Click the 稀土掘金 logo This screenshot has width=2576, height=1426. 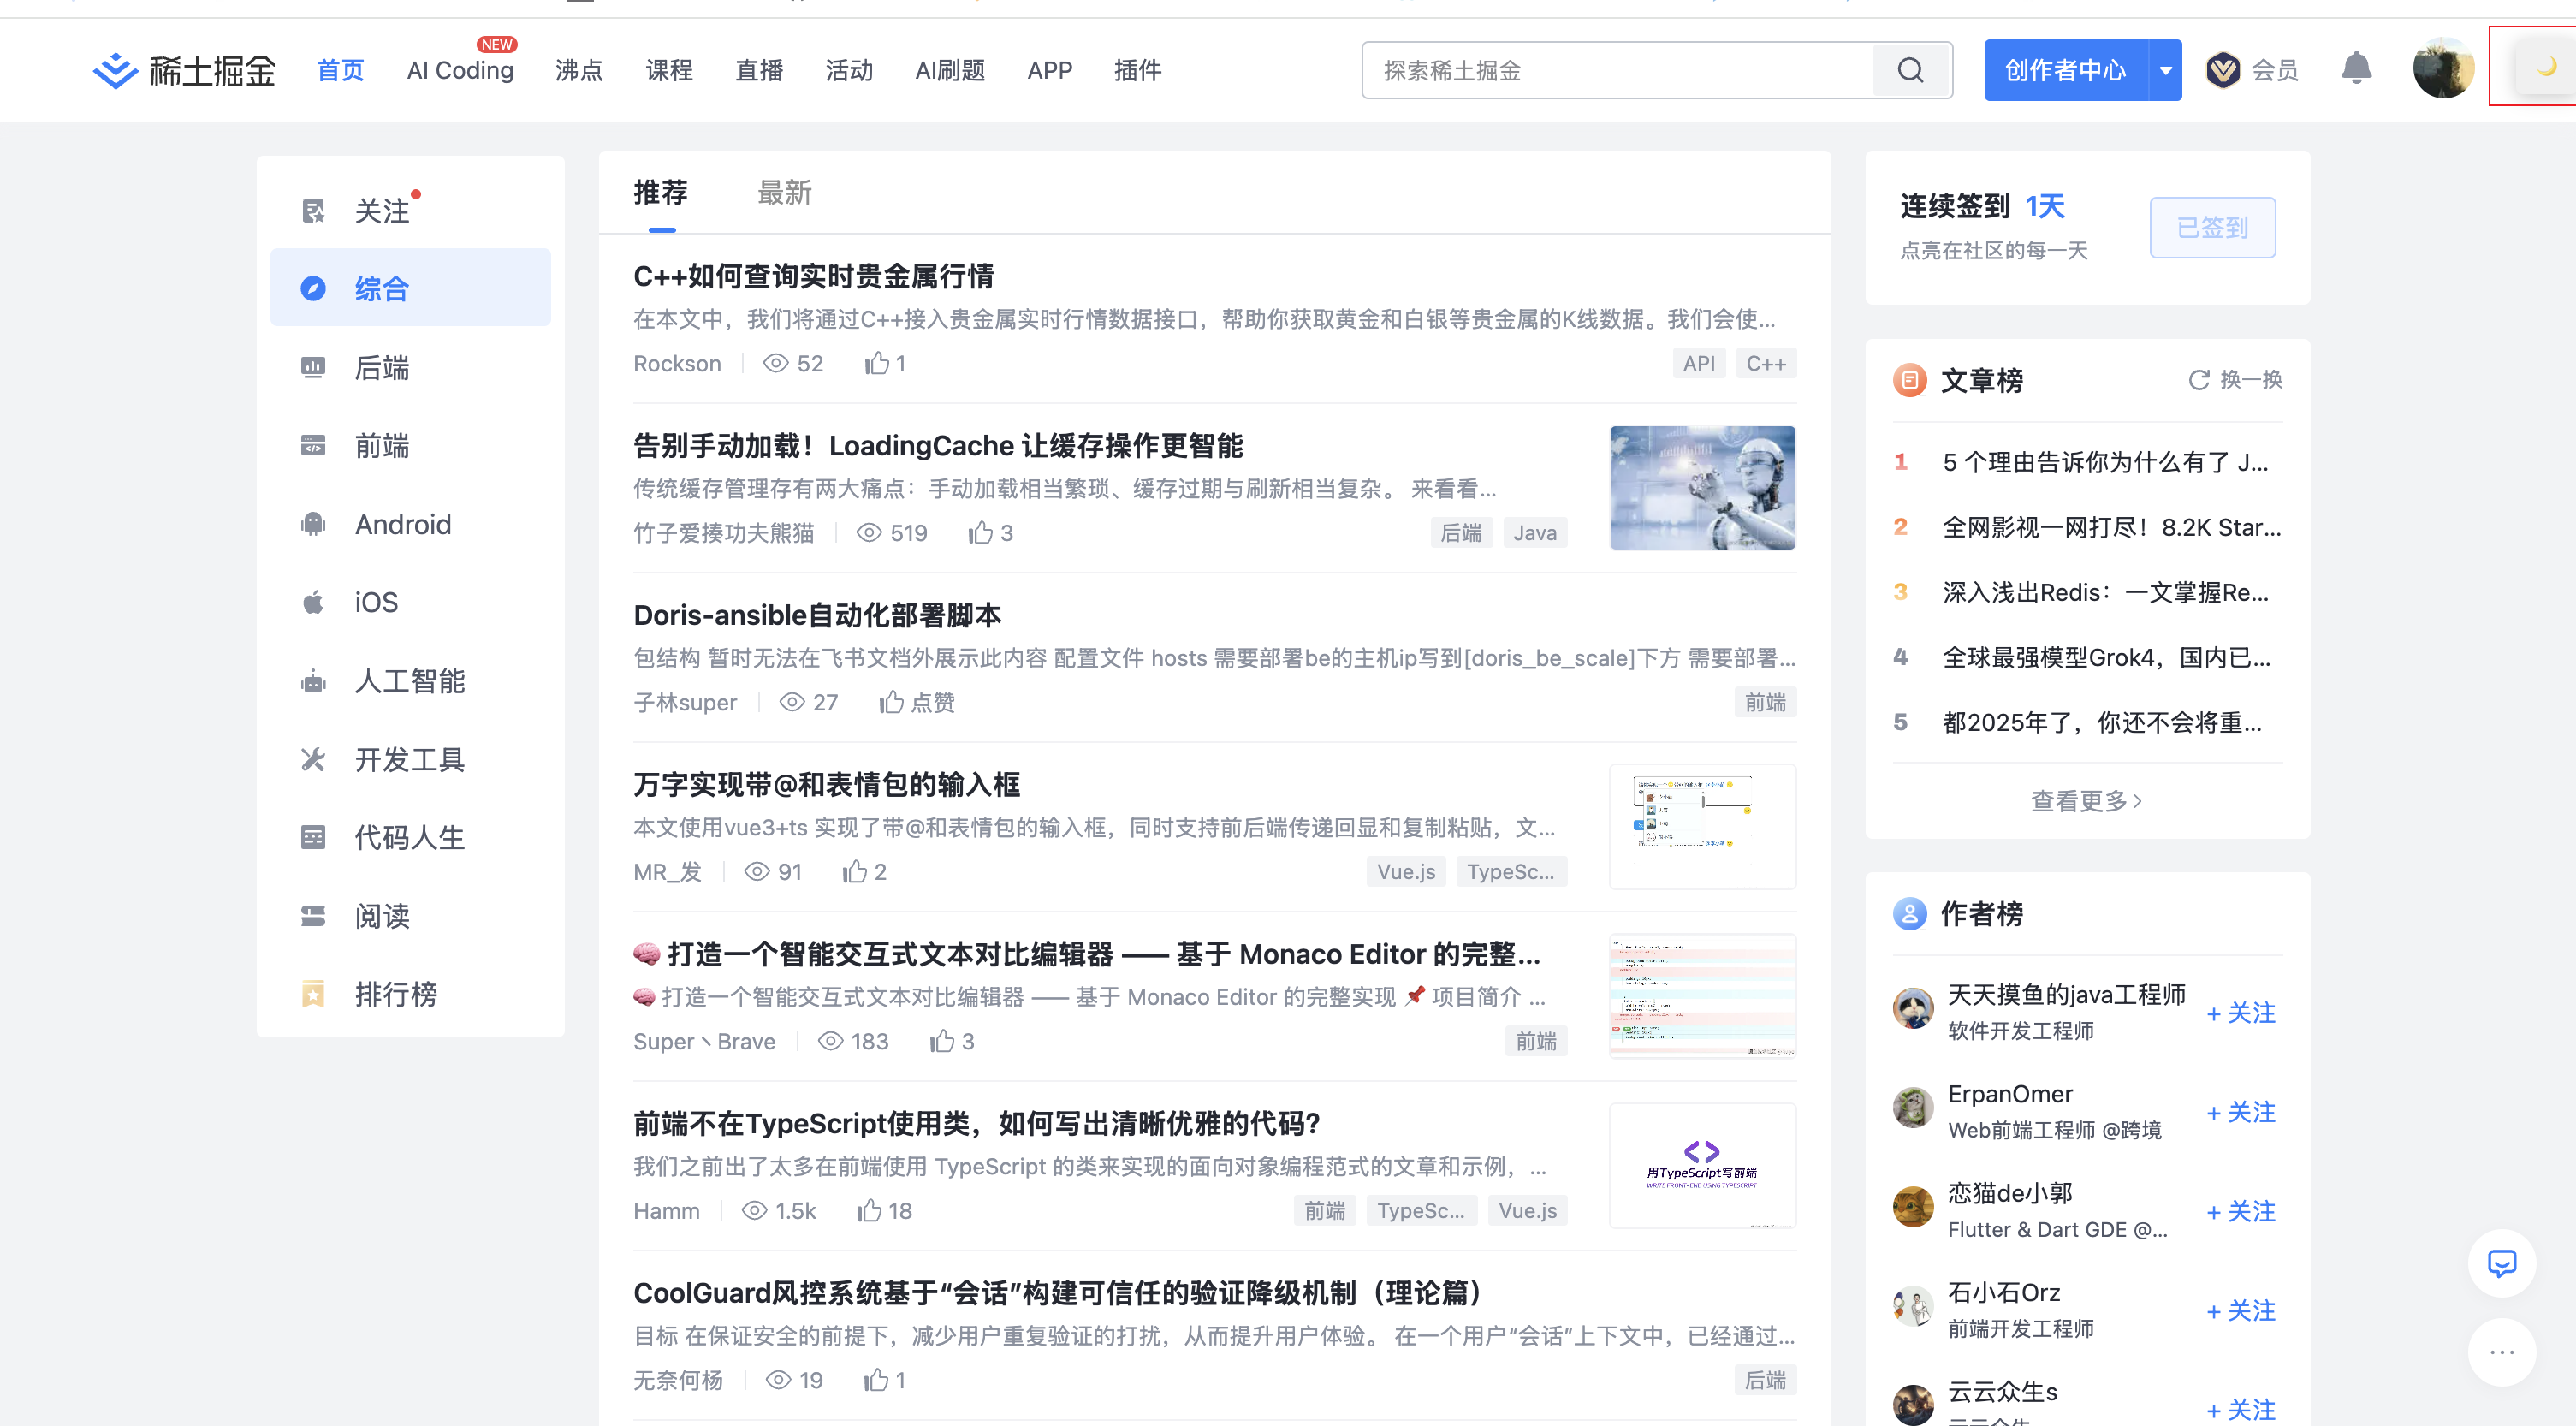pyautogui.click(x=184, y=71)
